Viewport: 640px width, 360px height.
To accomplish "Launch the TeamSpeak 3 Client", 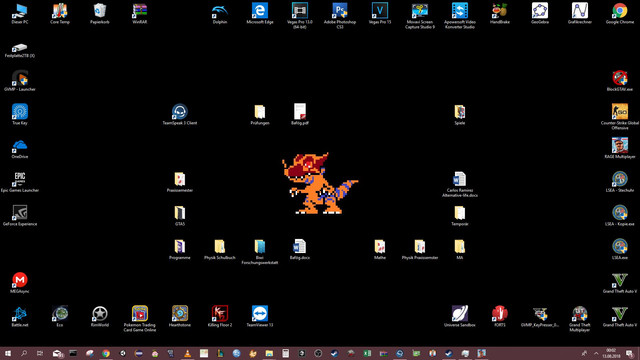I will 180,114.
